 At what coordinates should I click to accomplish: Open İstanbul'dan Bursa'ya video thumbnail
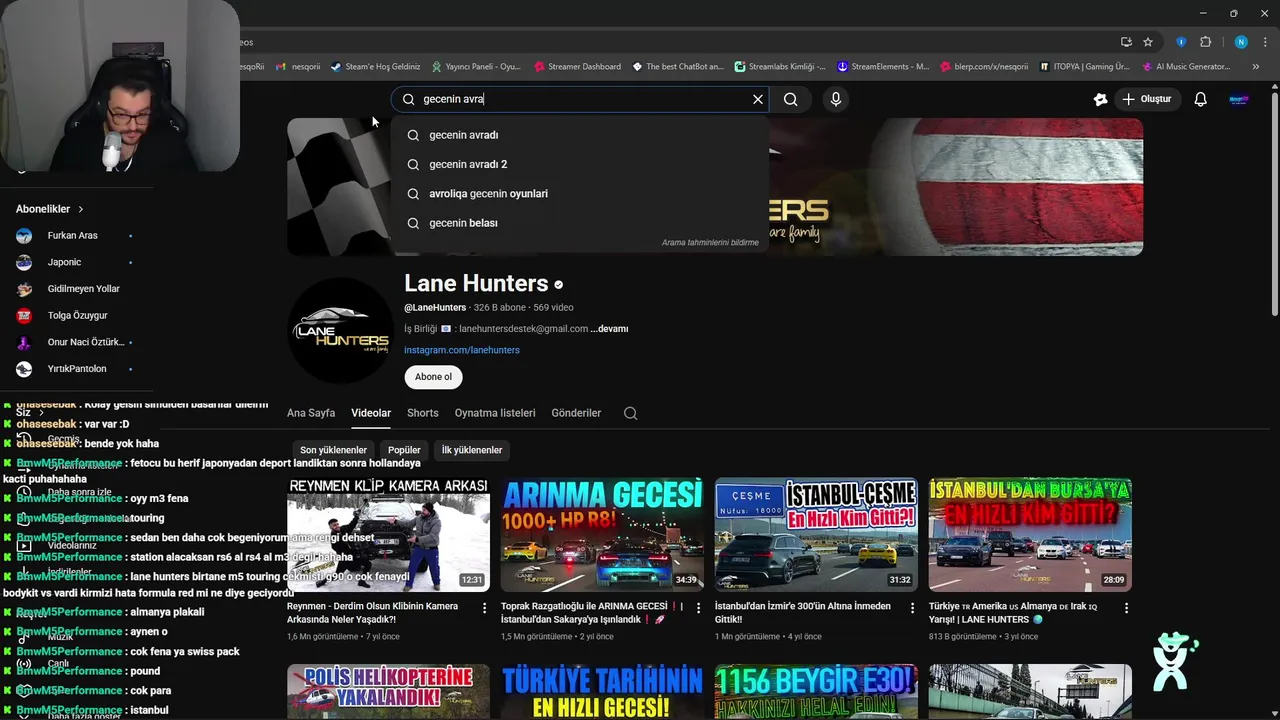(x=1030, y=534)
